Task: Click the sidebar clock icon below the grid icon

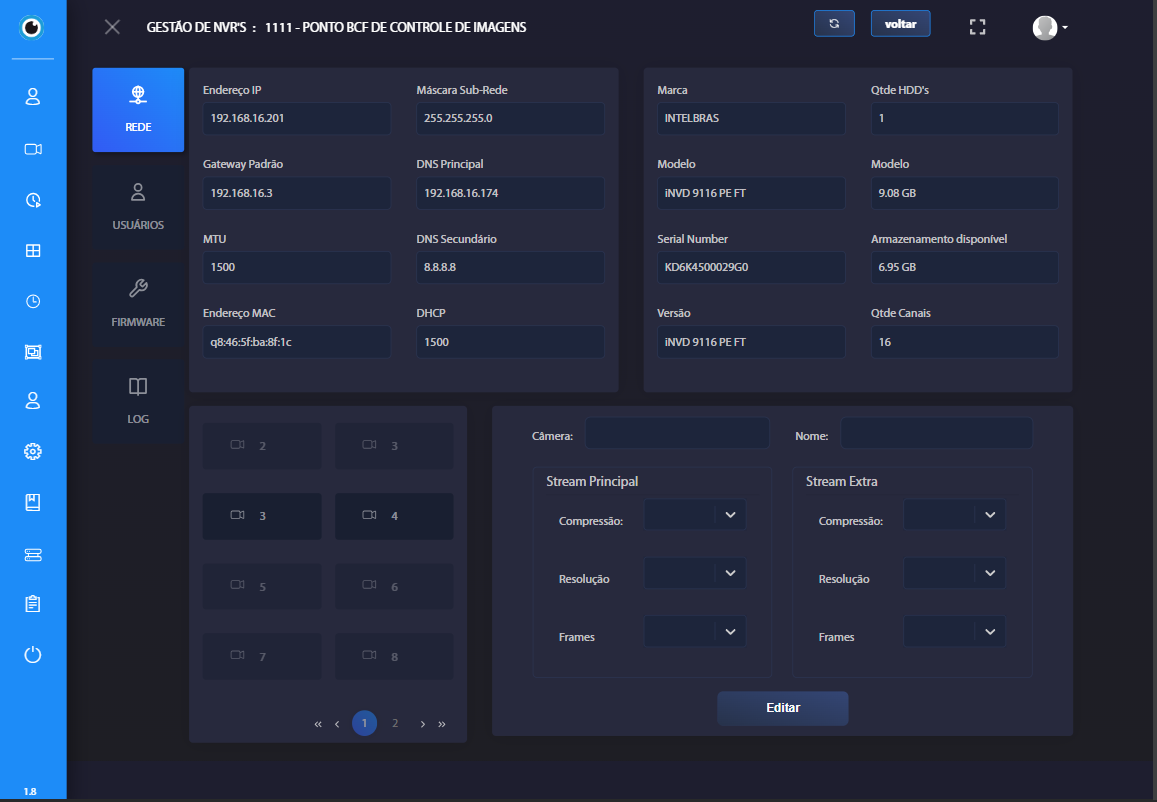Action: pyautogui.click(x=32, y=301)
